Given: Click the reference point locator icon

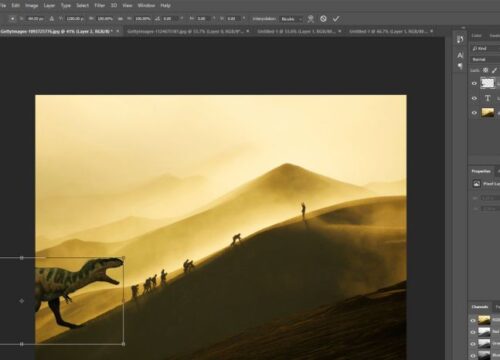Looking at the screenshot, I should [x=13, y=19].
